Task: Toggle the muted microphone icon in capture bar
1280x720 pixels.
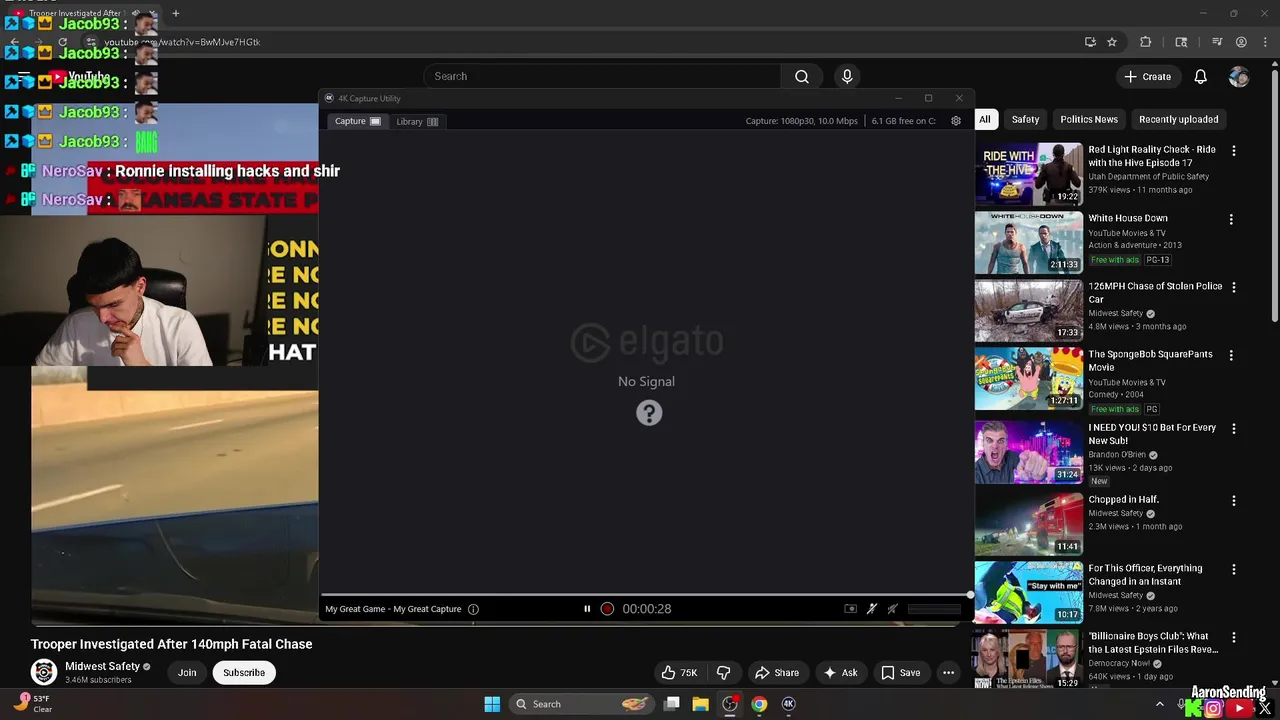Action: [x=872, y=608]
